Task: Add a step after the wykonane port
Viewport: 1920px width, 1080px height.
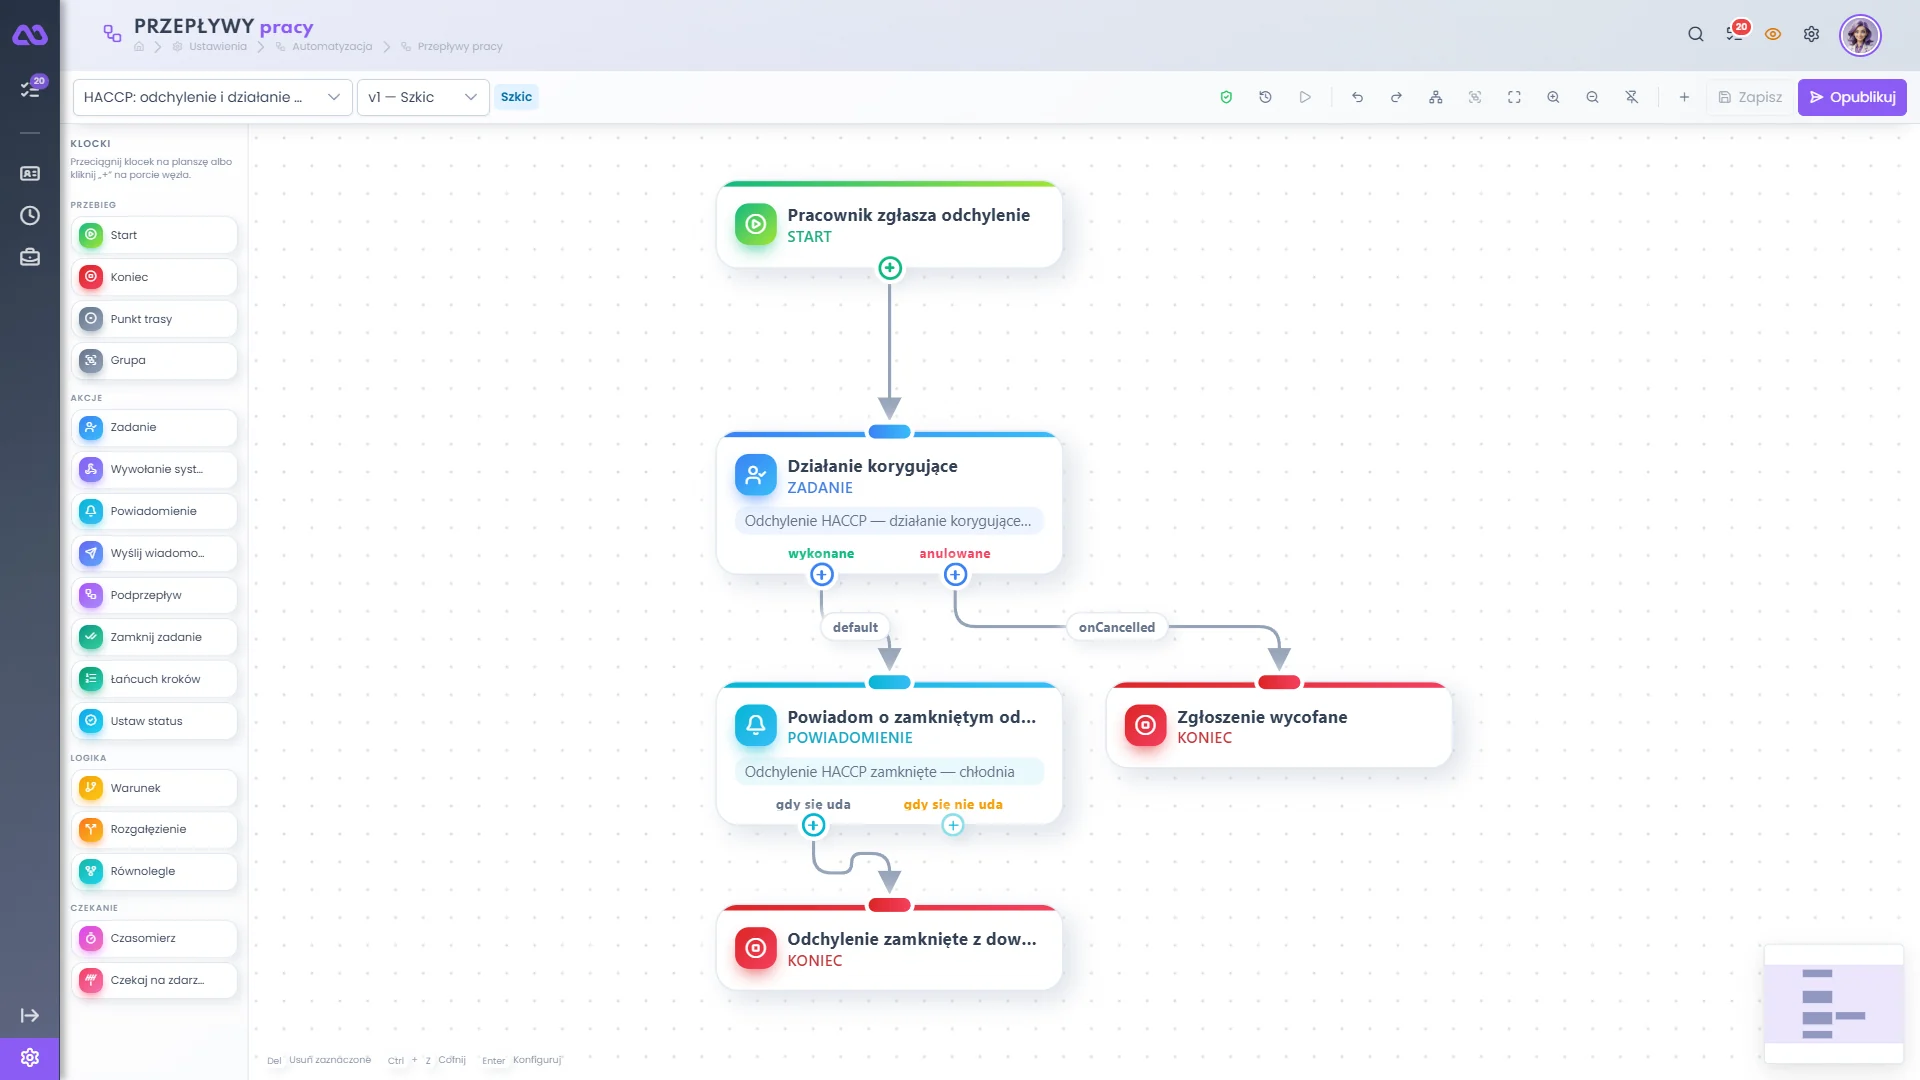Action: 822,574
